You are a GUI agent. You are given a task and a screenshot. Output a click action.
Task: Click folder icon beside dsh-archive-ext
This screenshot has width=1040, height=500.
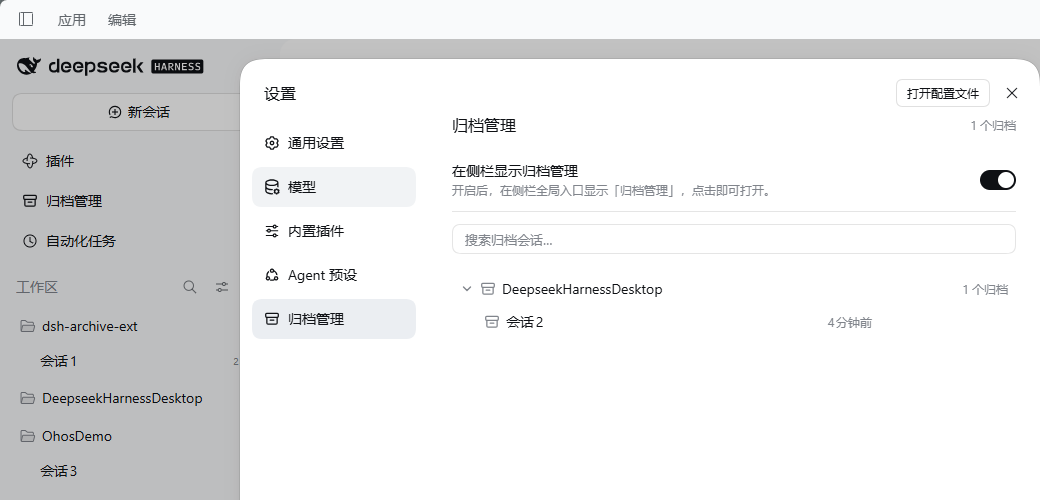point(27,326)
